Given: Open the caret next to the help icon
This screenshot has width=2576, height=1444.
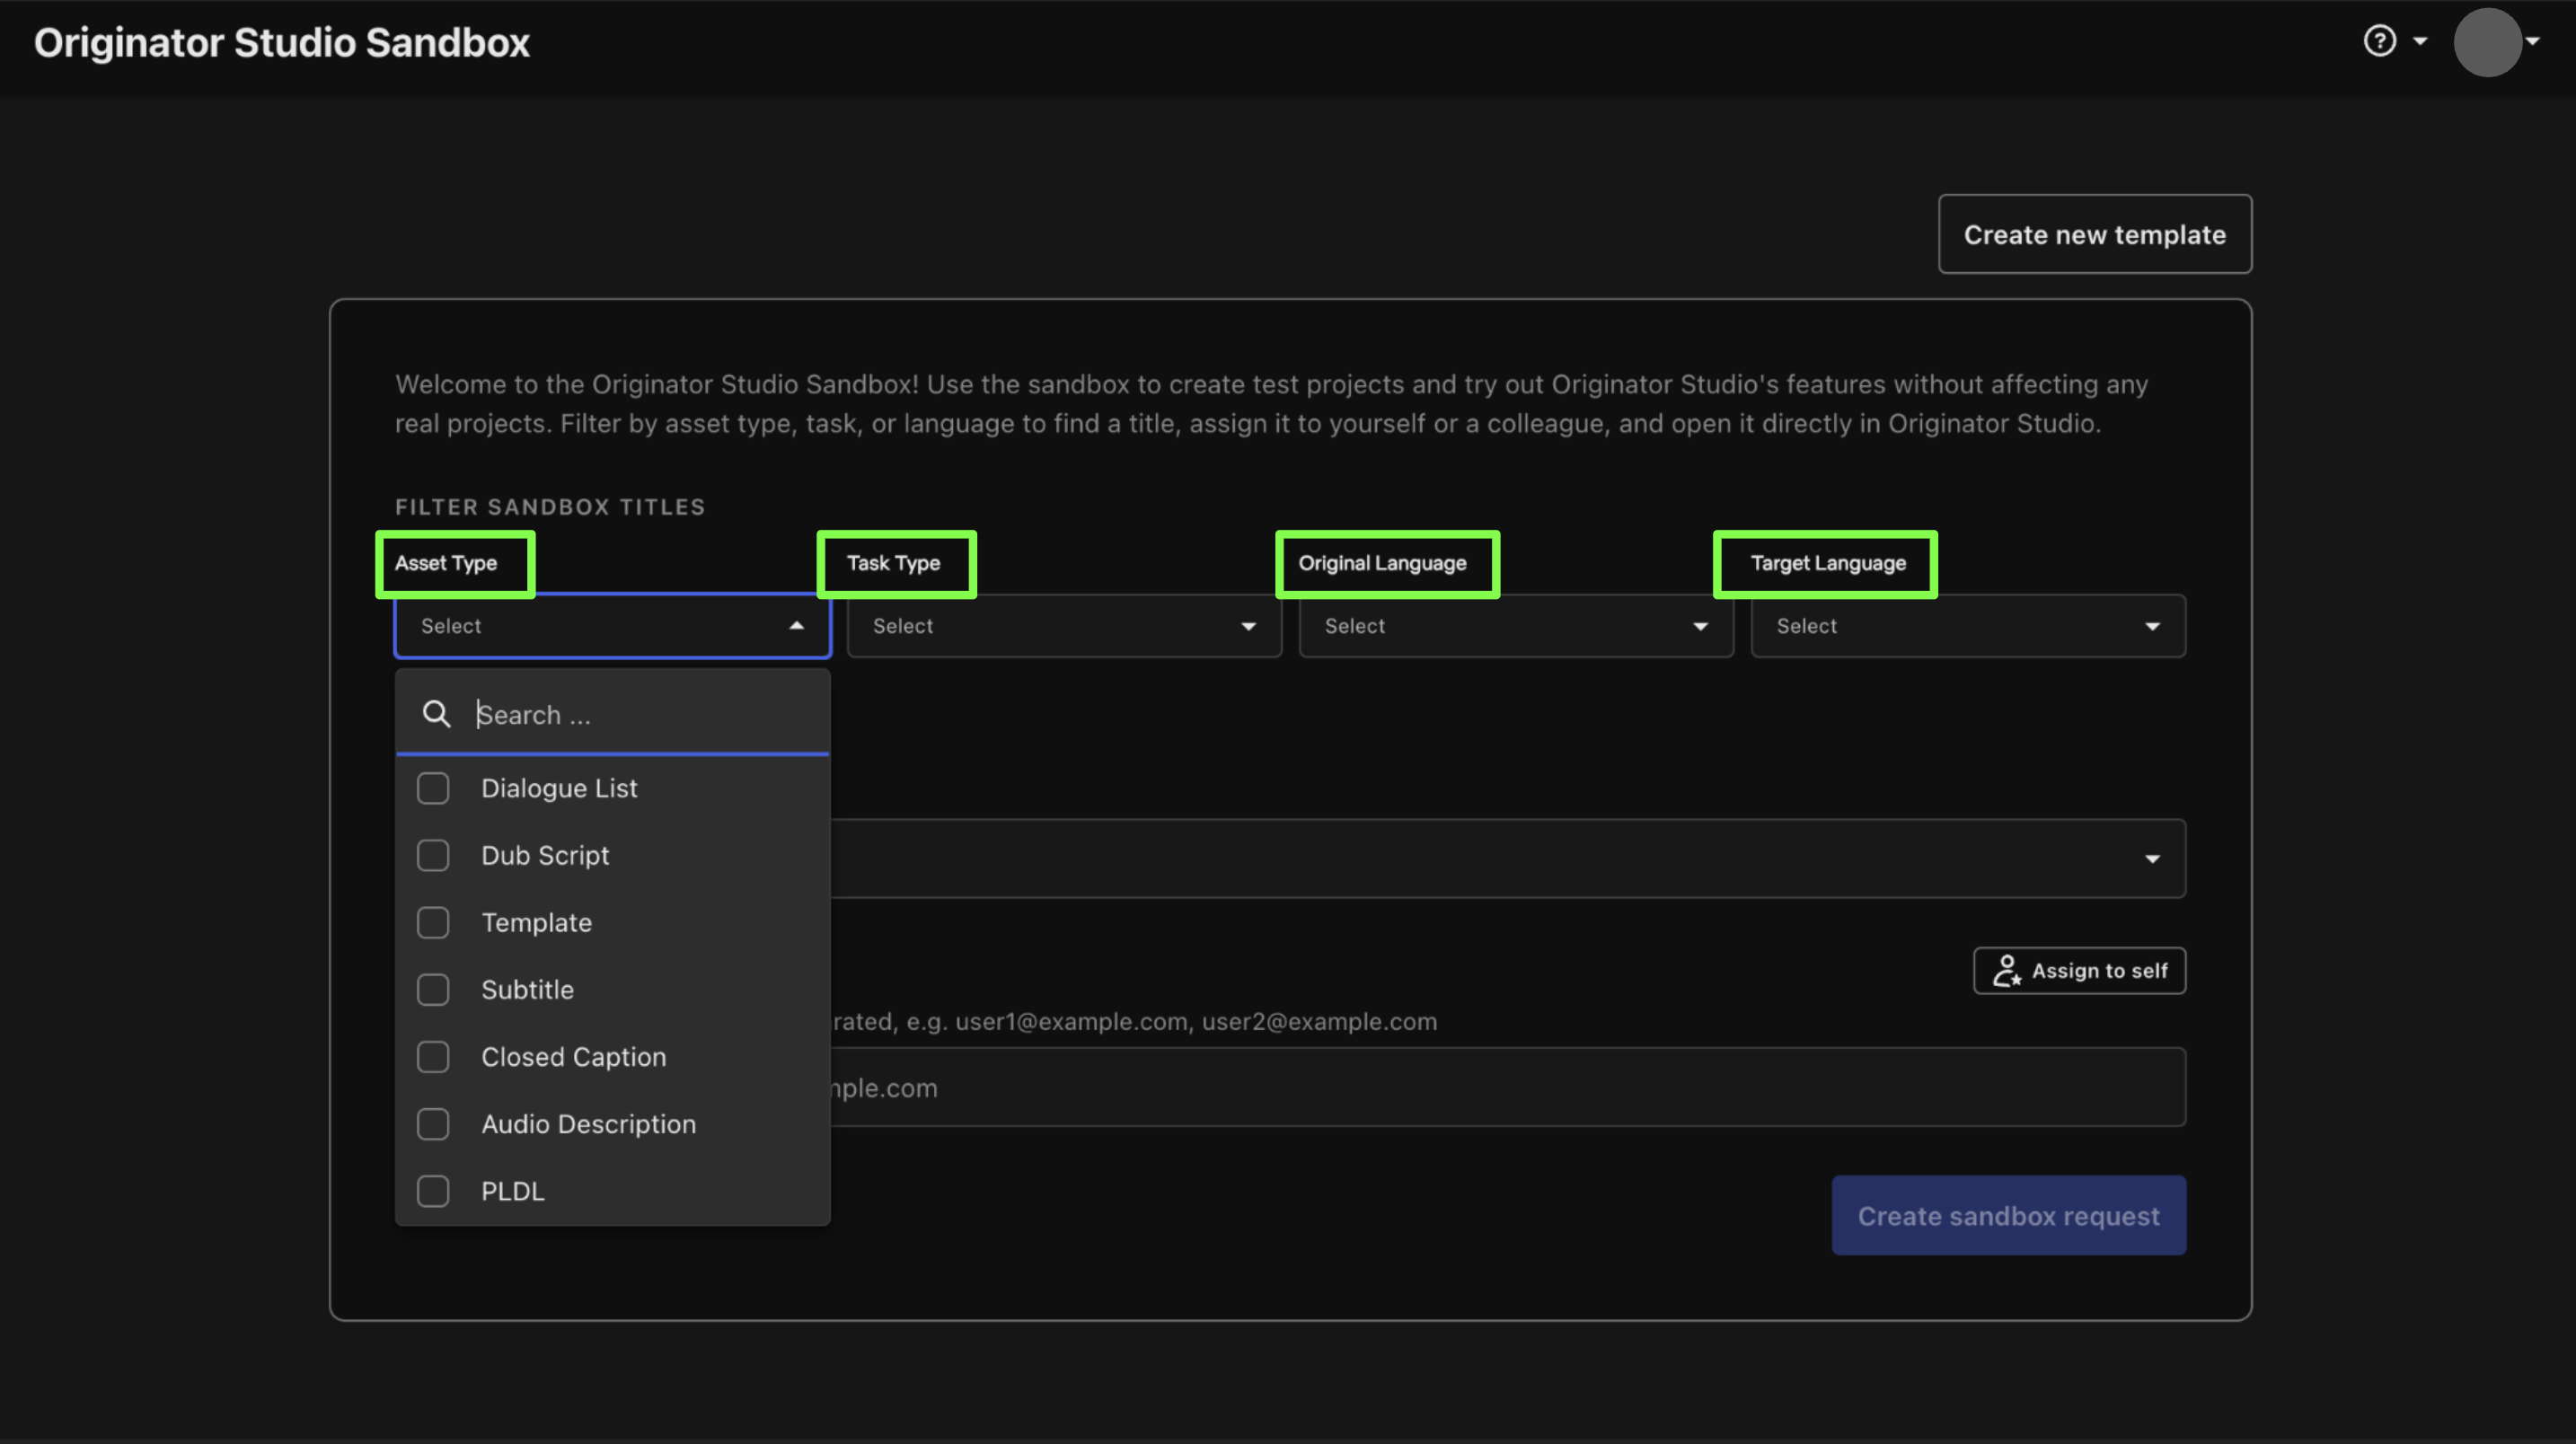Looking at the screenshot, I should tap(2420, 42).
